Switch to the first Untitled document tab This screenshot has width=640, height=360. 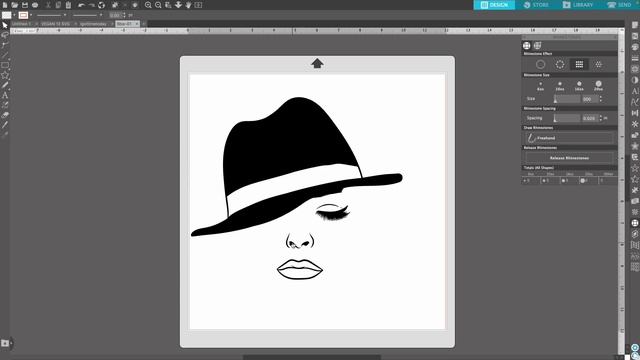click(x=22, y=24)
